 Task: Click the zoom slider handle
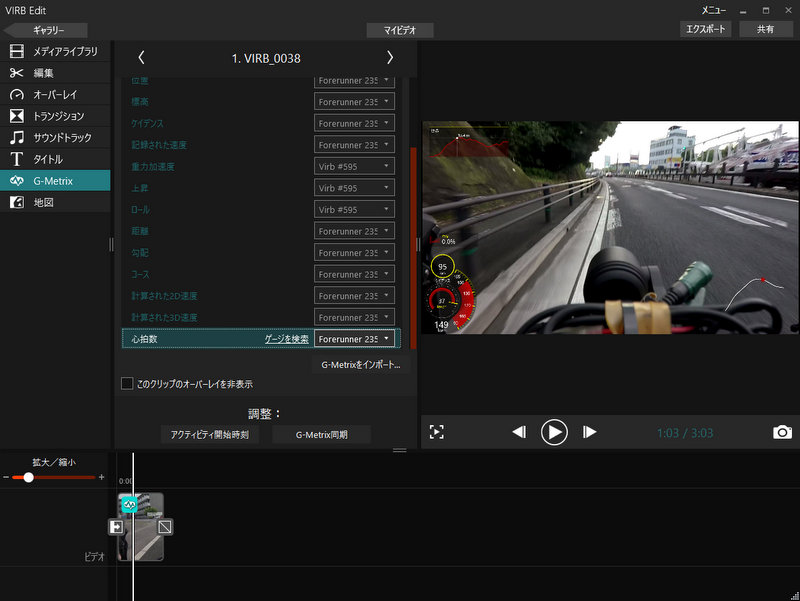coord(29,477)
